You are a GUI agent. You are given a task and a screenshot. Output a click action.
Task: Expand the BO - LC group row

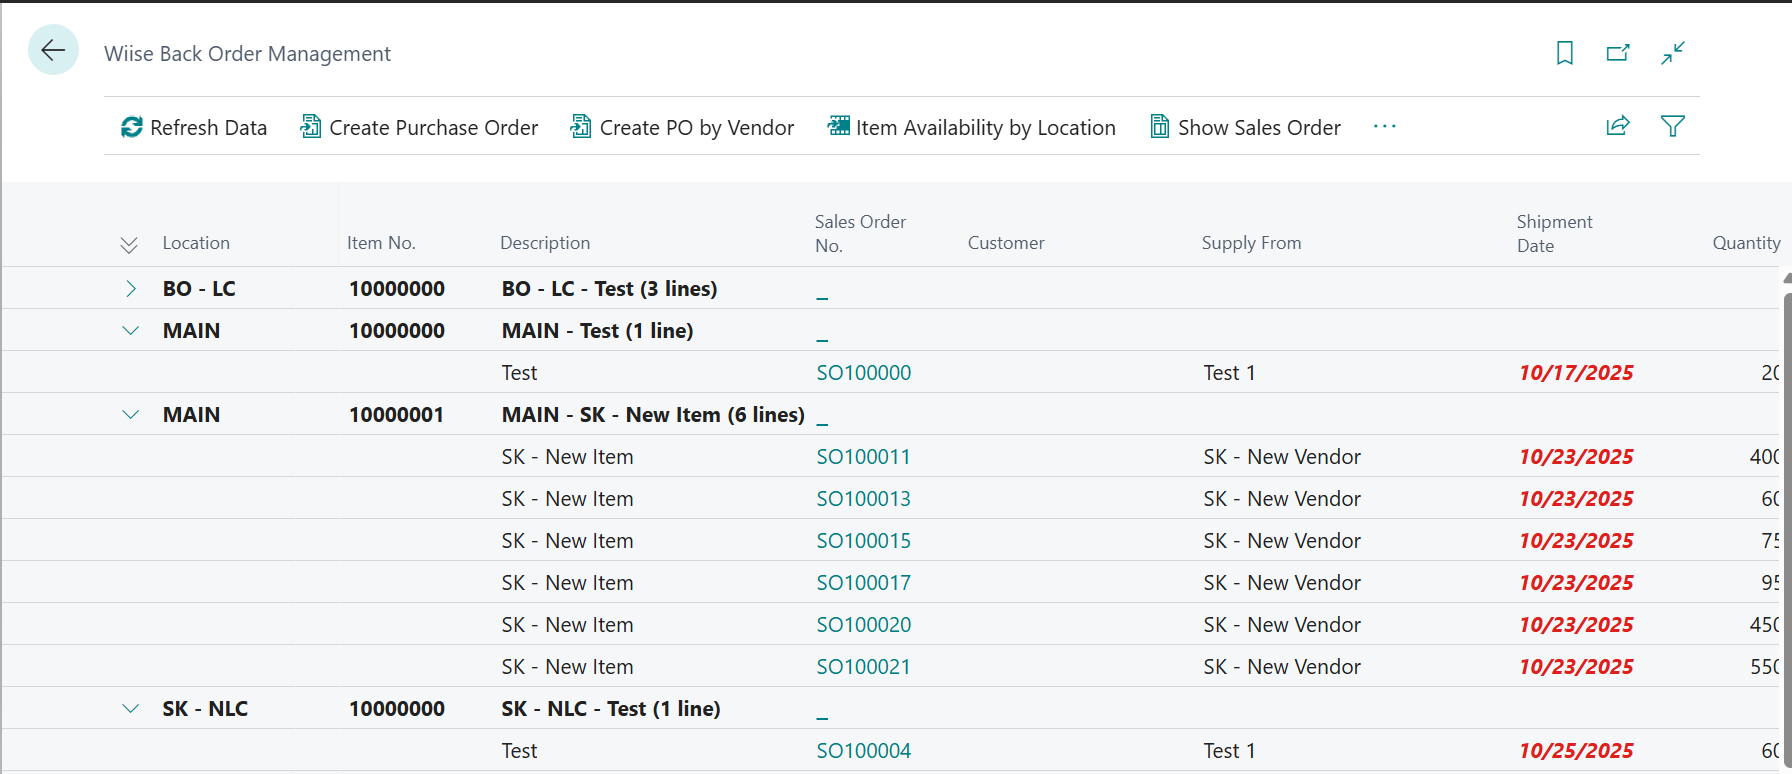tap(130, 289)
